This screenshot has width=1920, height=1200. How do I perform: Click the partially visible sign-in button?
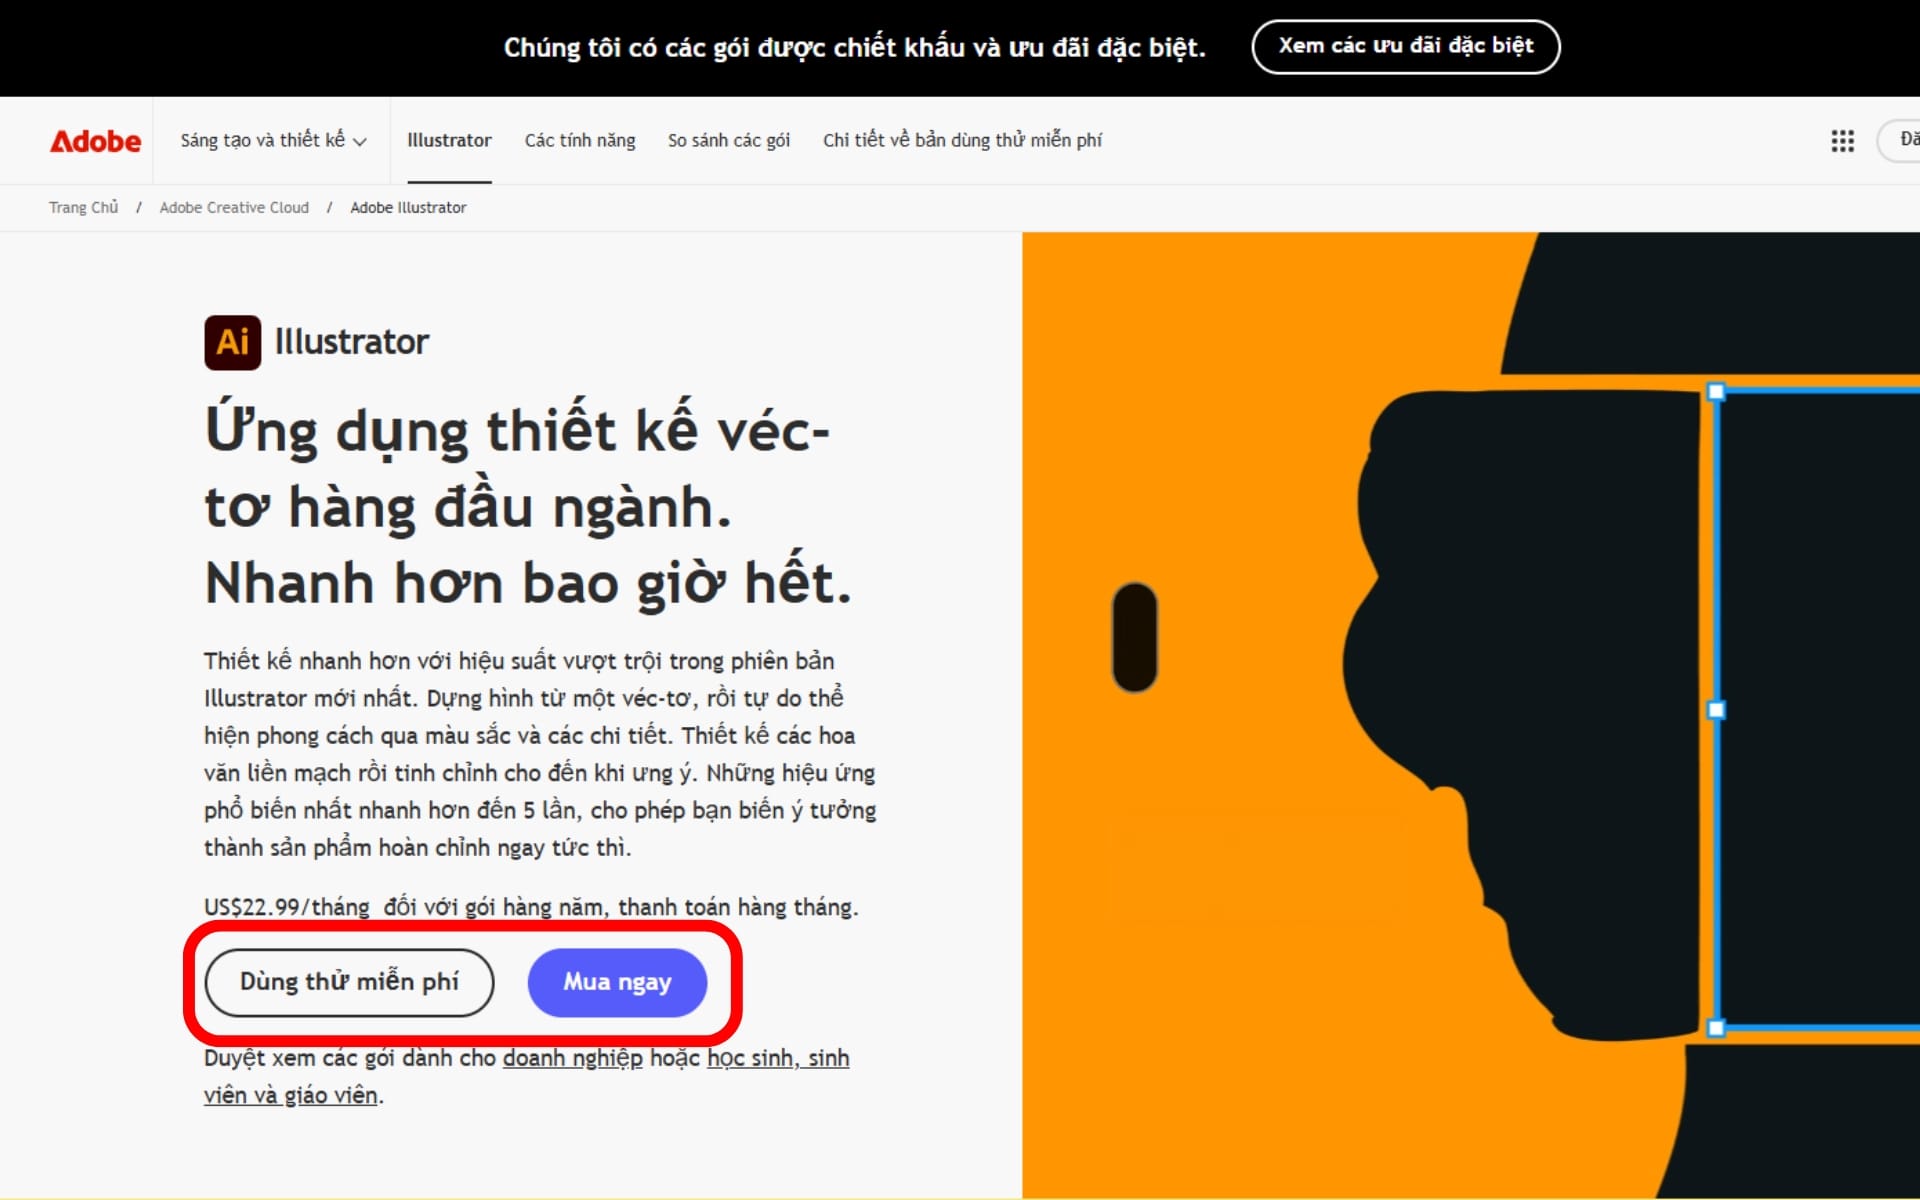click(1899, 141)
